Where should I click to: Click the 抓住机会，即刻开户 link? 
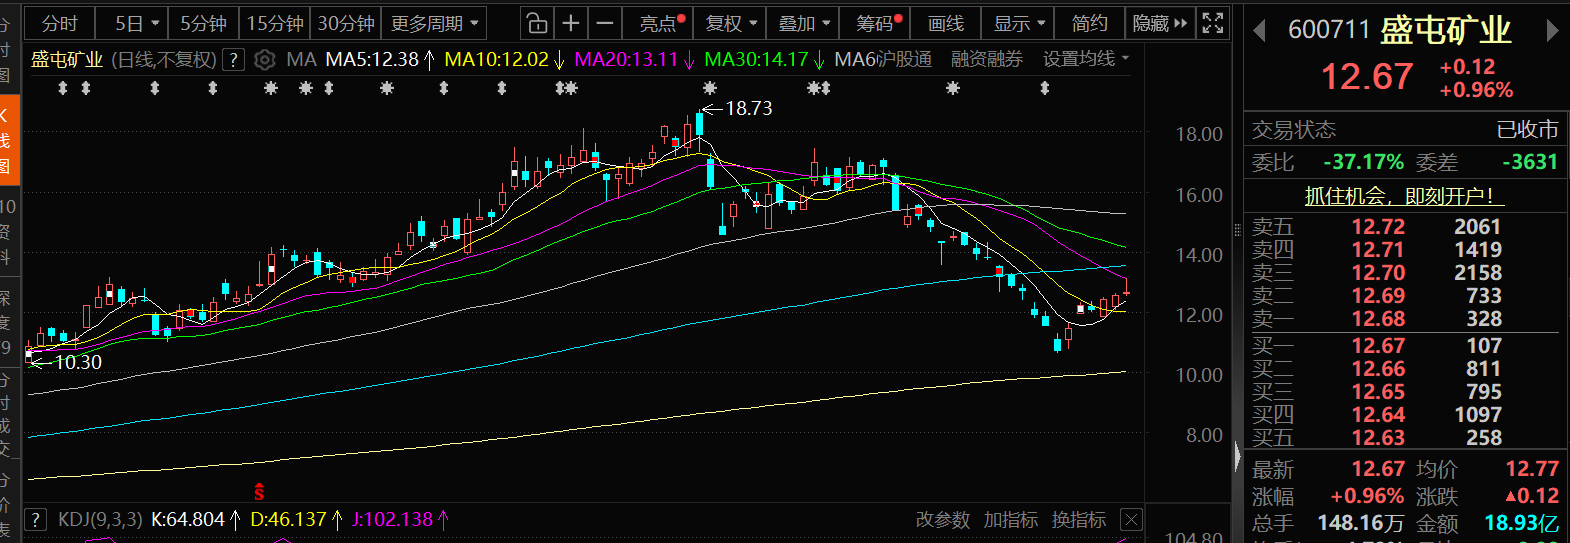pos(1404,196)
